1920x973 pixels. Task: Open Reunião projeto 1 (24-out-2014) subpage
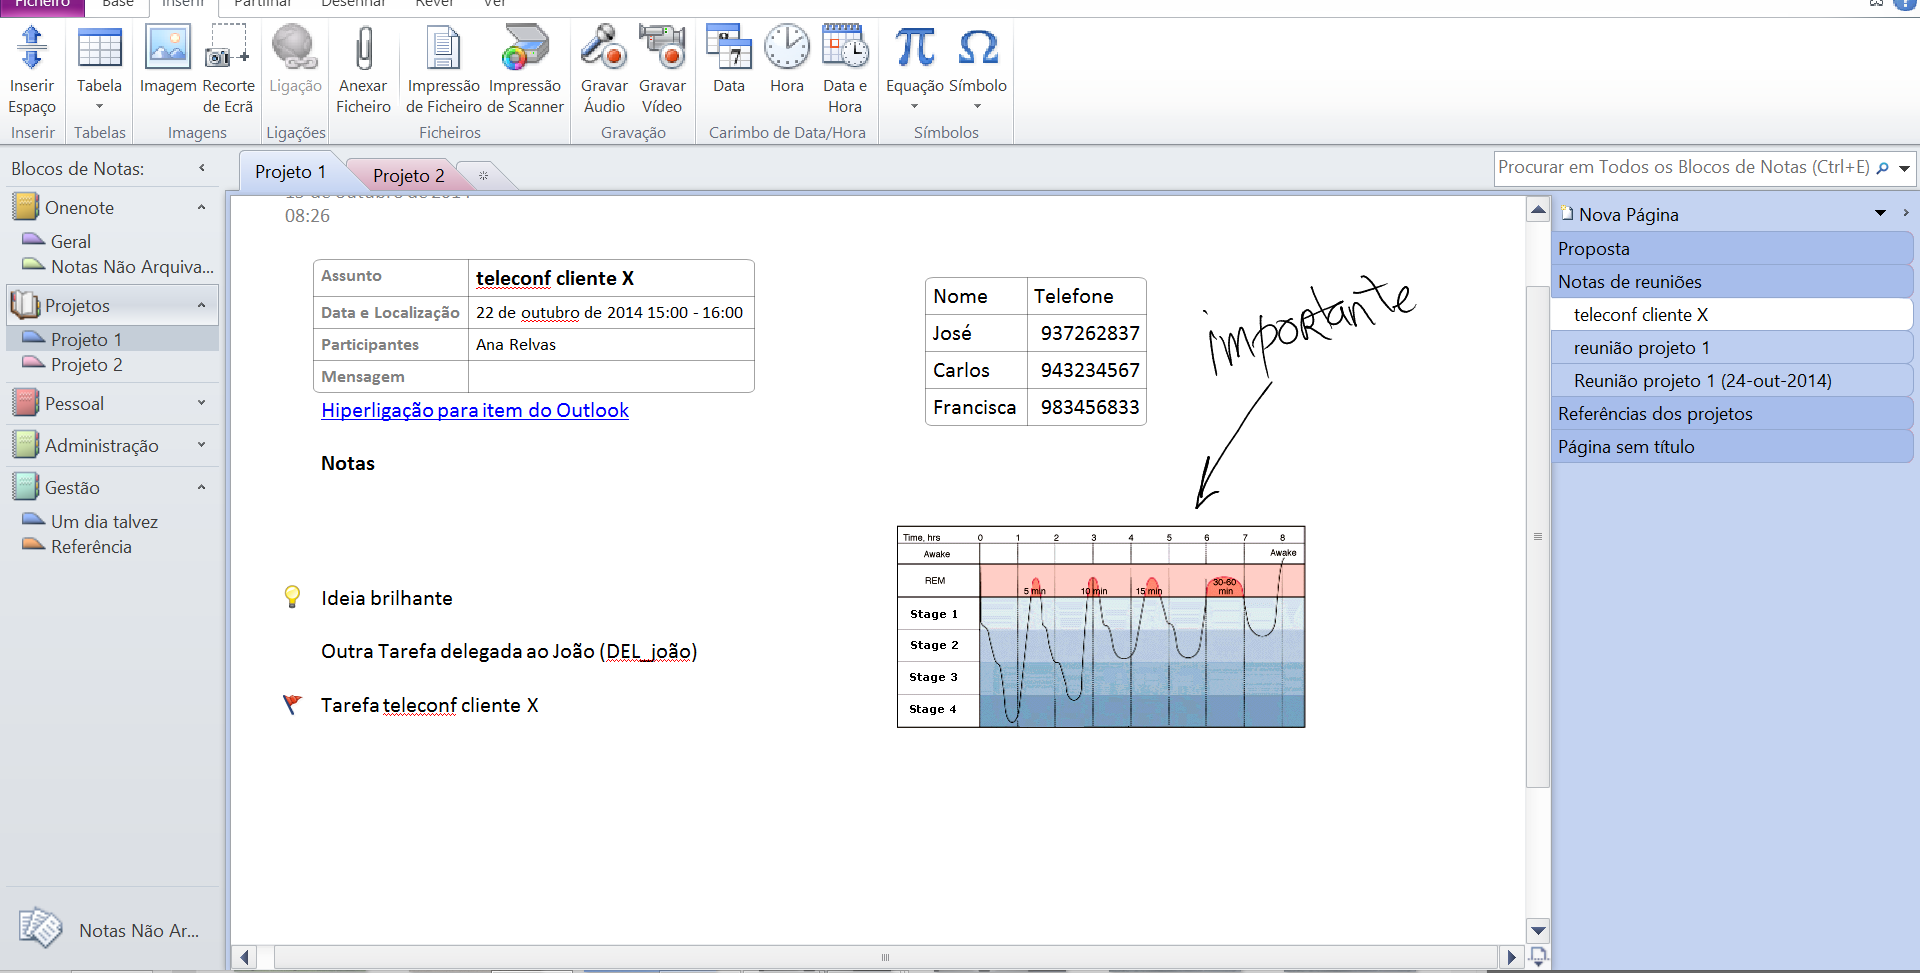(1732, 380)
